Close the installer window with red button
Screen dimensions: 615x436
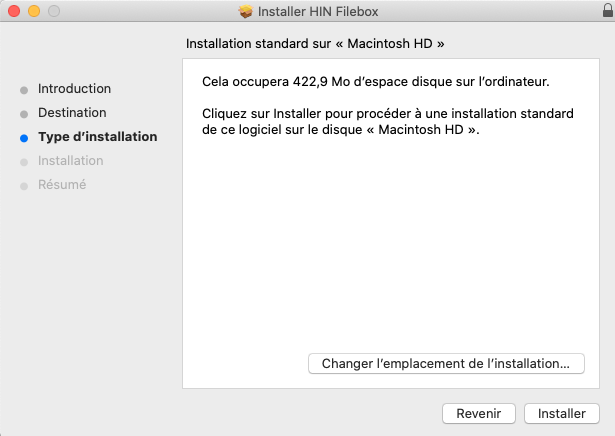(14, 11)
